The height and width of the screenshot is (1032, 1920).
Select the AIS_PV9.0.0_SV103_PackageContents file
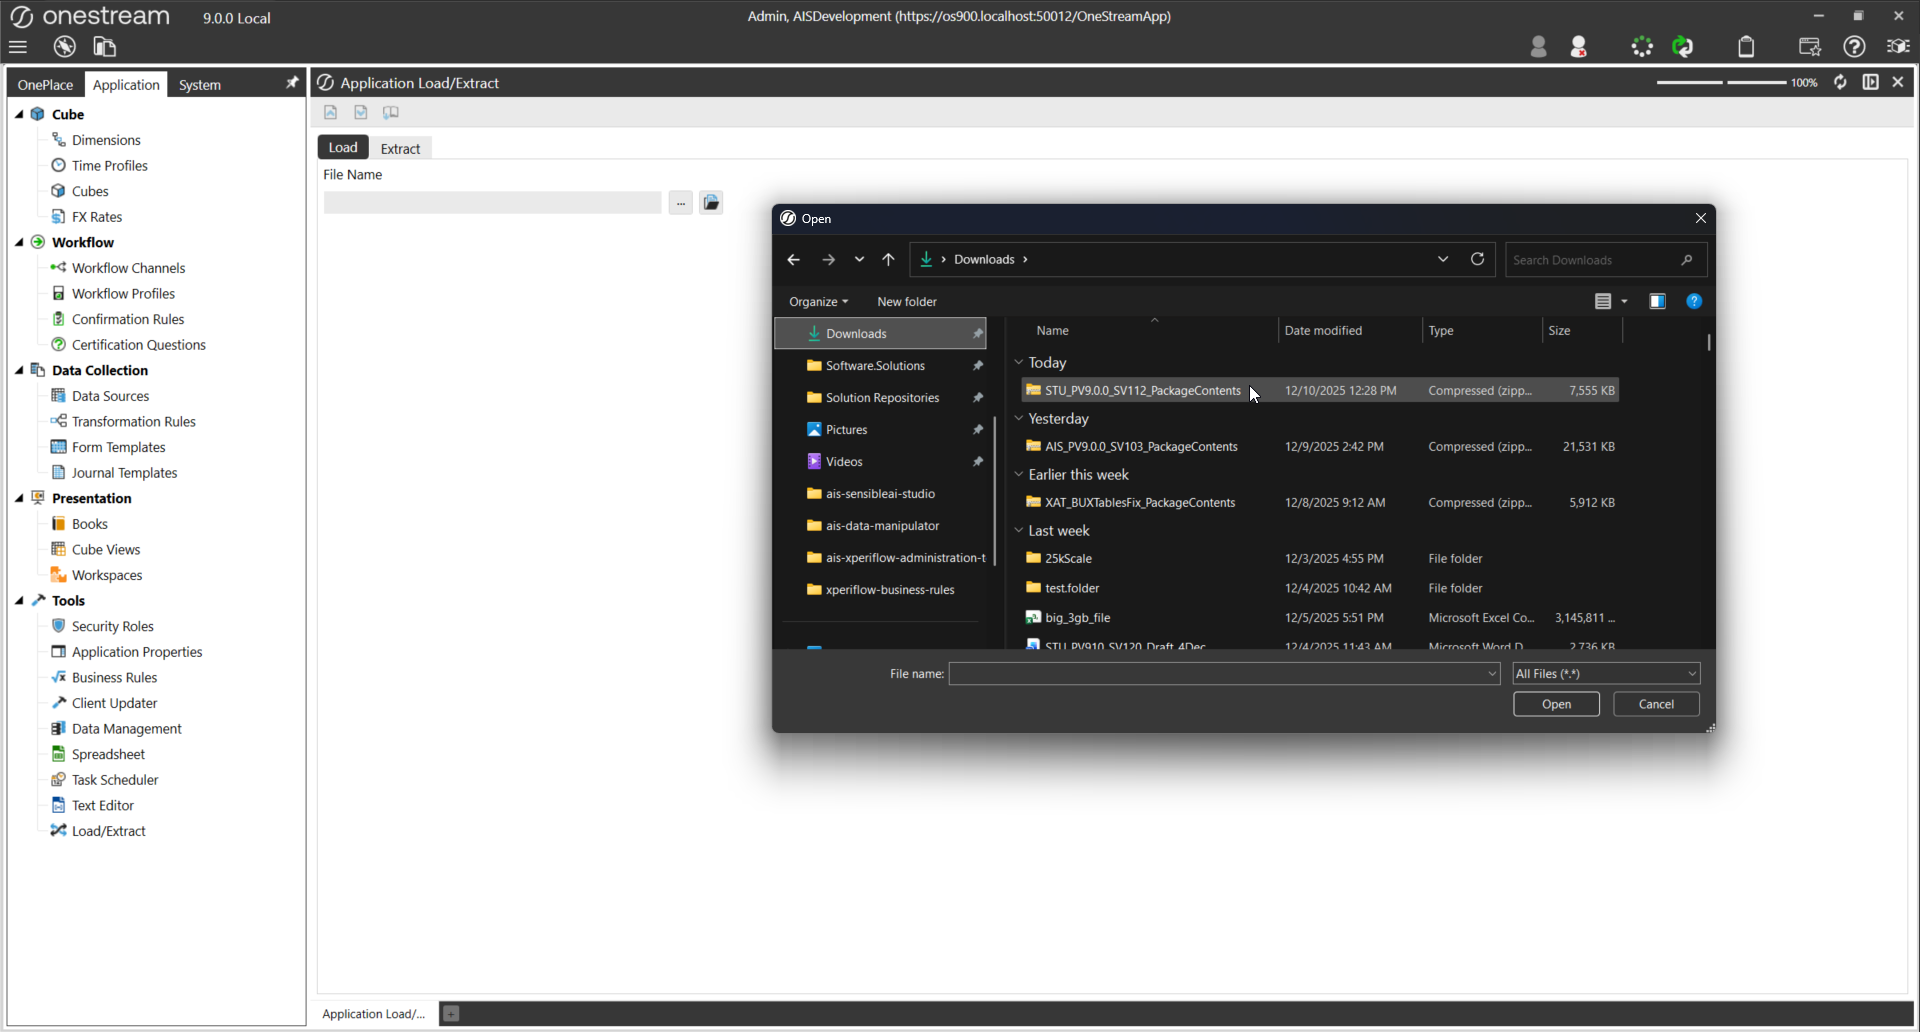pyautogui.click(x=1141, y=446)
